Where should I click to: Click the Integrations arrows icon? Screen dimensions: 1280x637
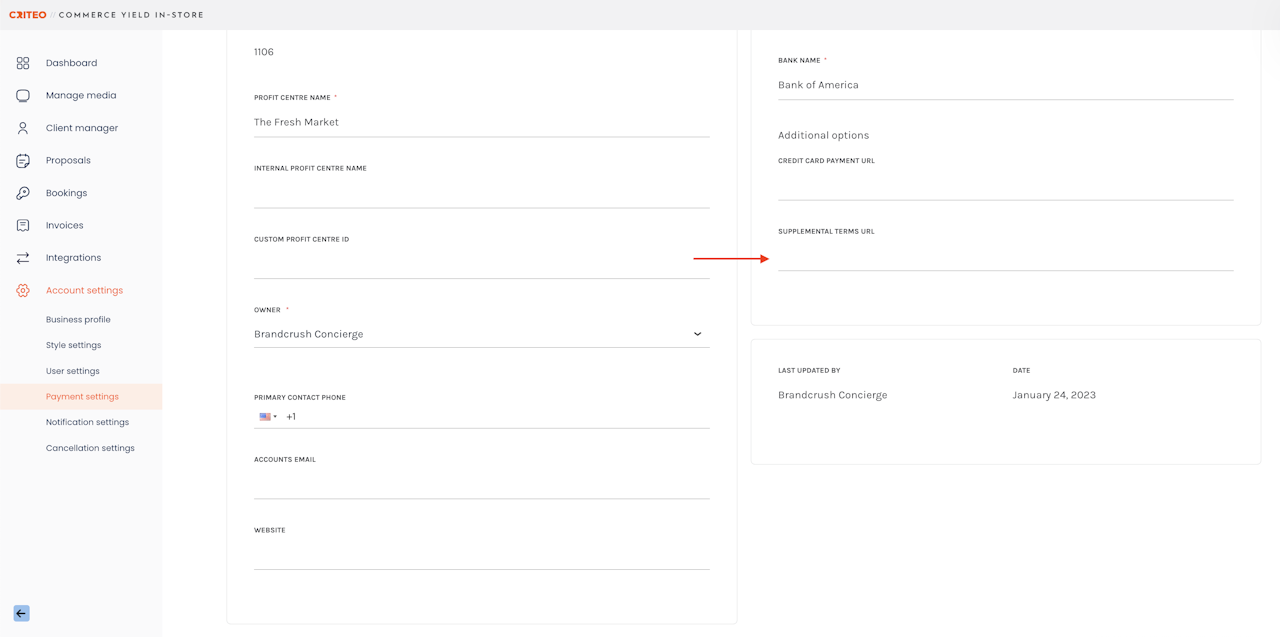click(23, 258)
